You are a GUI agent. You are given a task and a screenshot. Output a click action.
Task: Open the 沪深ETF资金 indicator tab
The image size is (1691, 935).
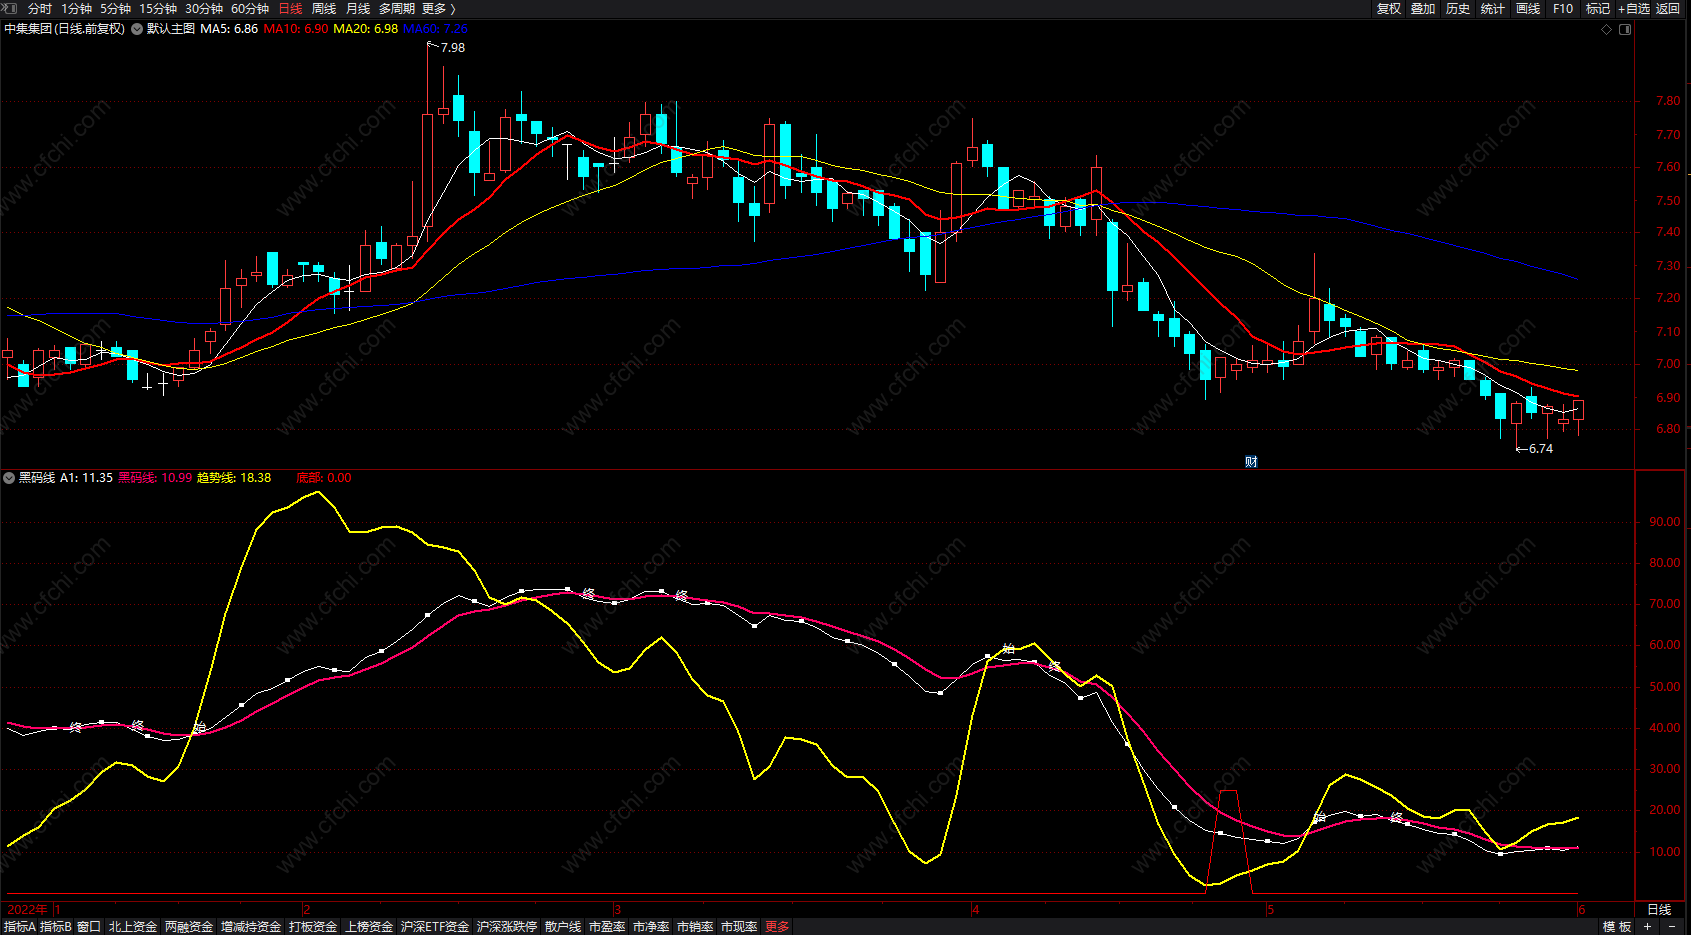[x=435, y=927]
